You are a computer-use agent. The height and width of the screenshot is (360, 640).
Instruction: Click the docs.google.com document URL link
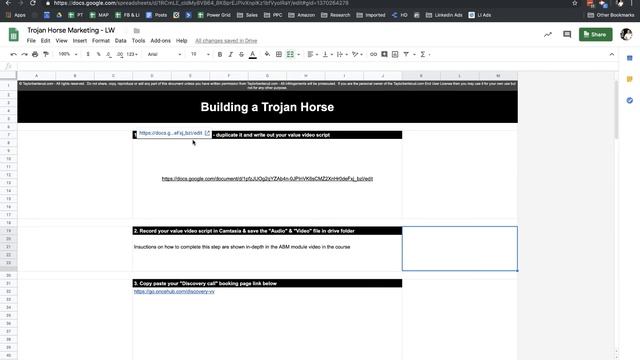[267, 179]
